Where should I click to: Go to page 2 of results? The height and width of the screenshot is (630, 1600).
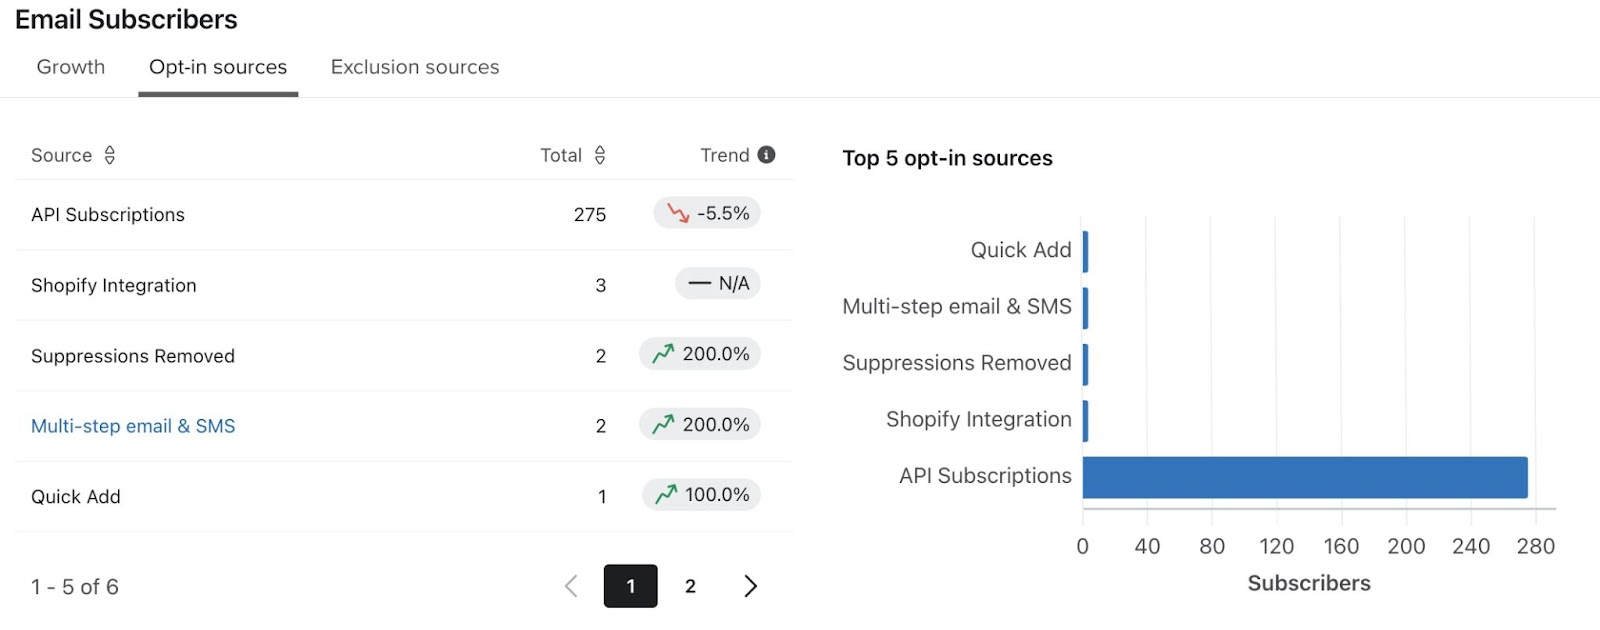(x=690, y=586)
